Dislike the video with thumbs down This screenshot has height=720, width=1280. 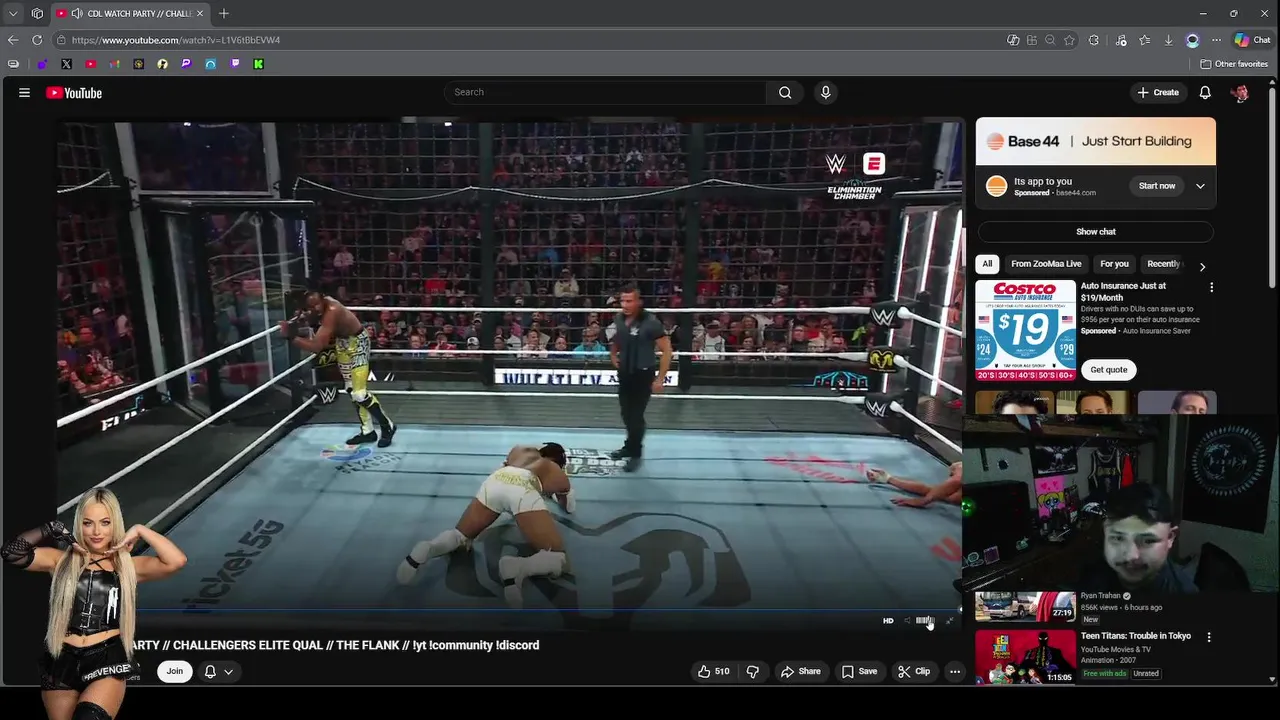pyautogui.click(x=753, y=671)
